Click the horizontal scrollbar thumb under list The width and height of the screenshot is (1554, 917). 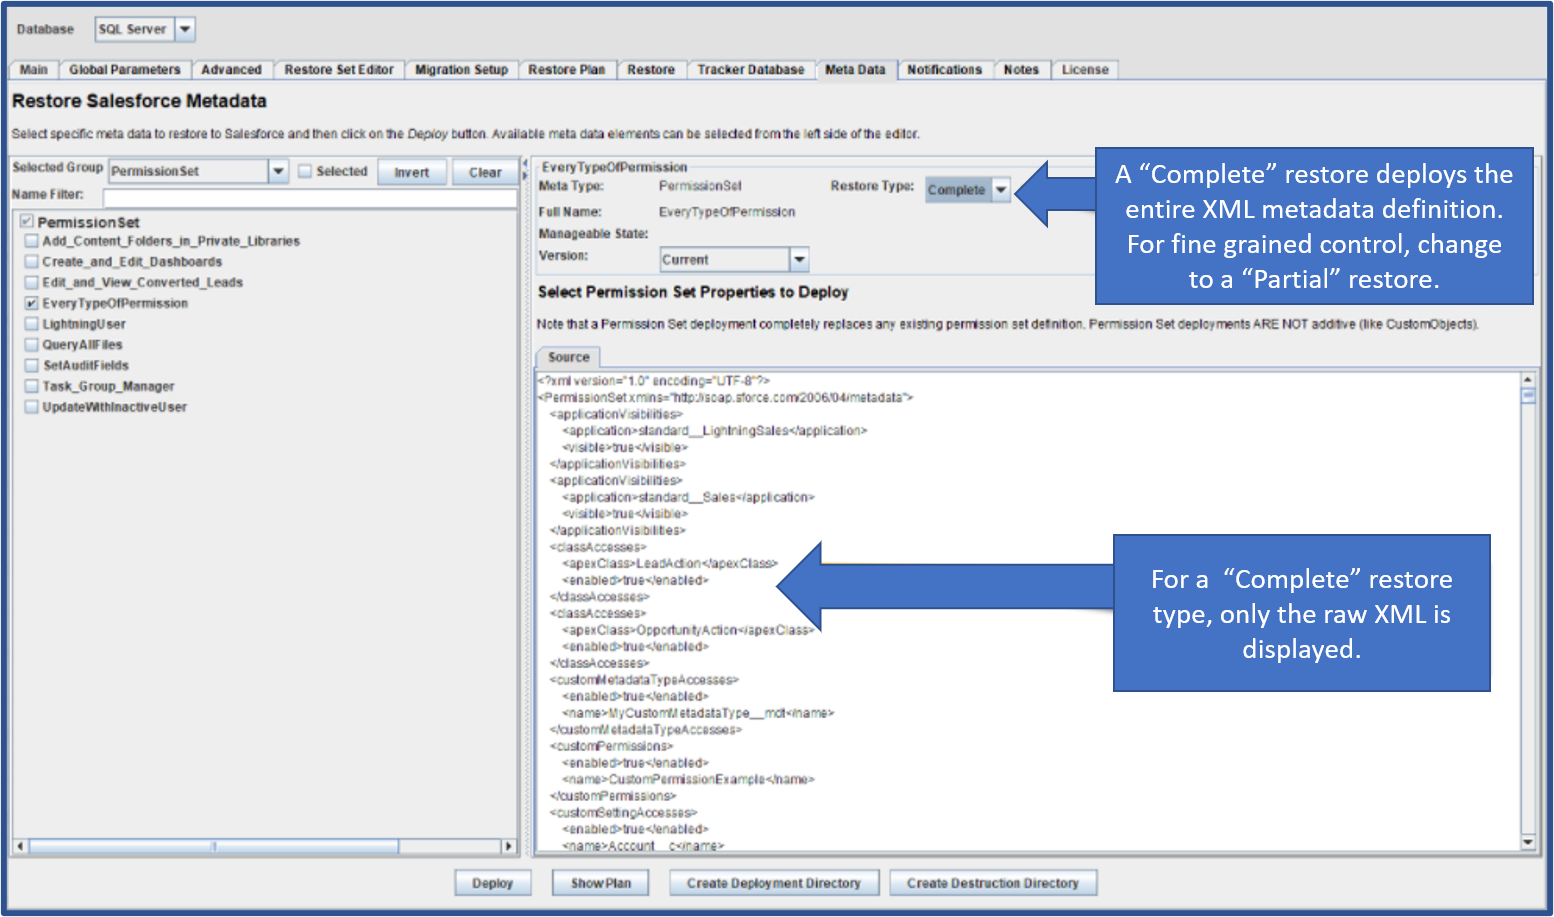pos(214,846)
